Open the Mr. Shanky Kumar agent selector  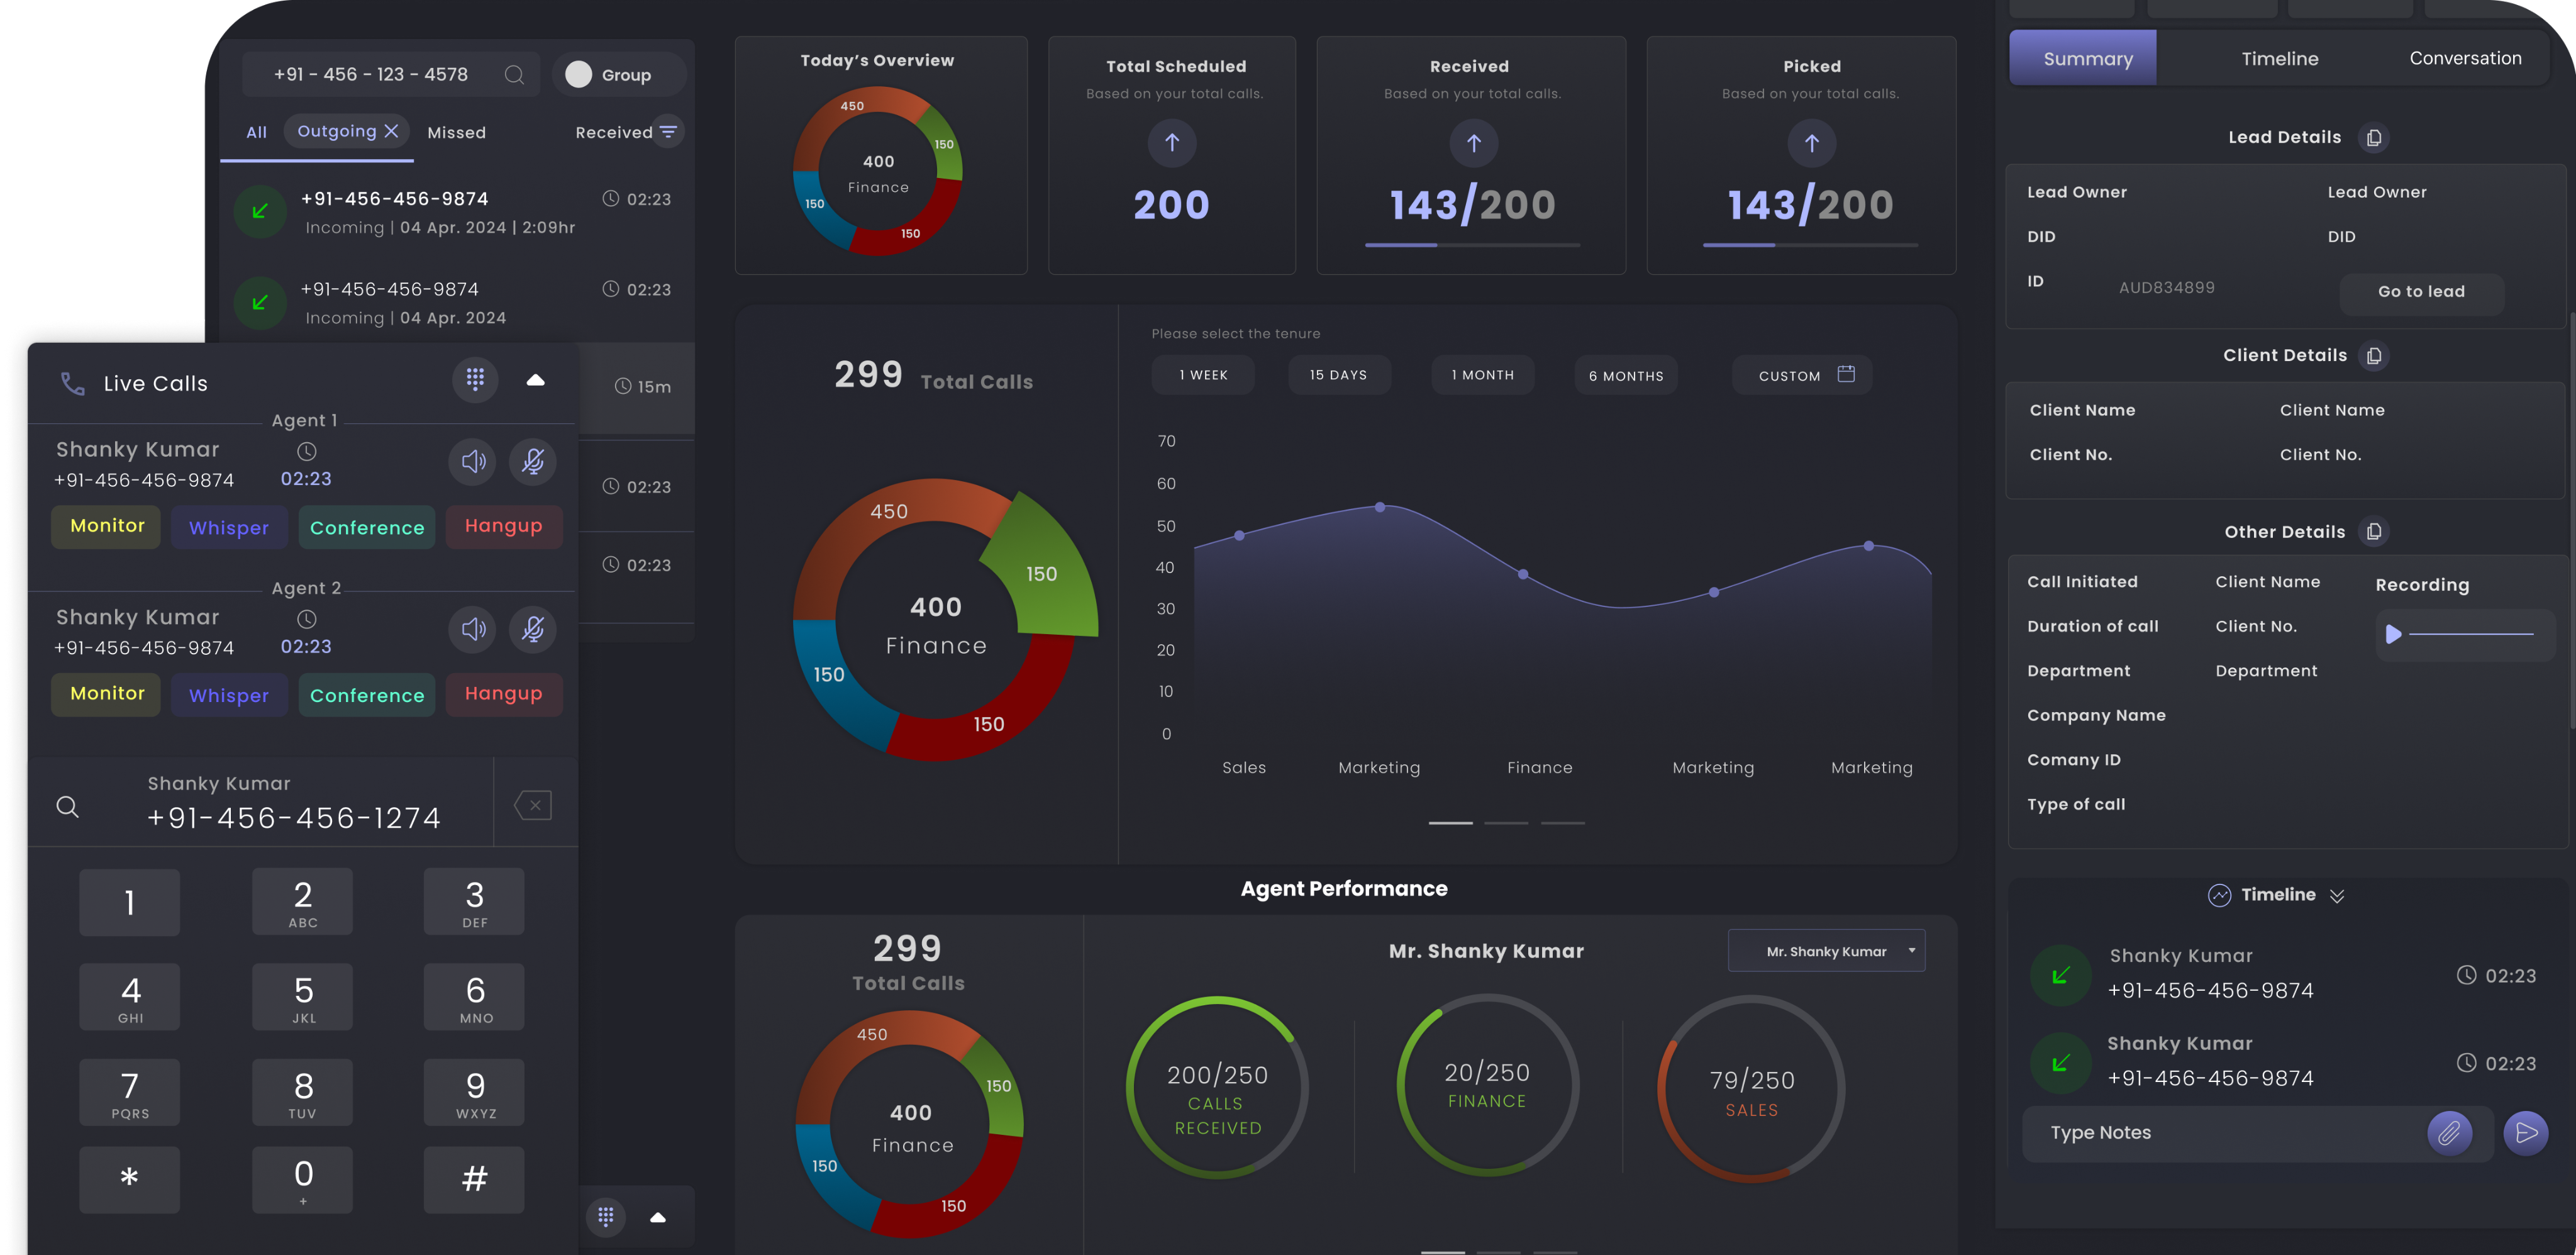pyautogui.click(x=1826, y=950)
